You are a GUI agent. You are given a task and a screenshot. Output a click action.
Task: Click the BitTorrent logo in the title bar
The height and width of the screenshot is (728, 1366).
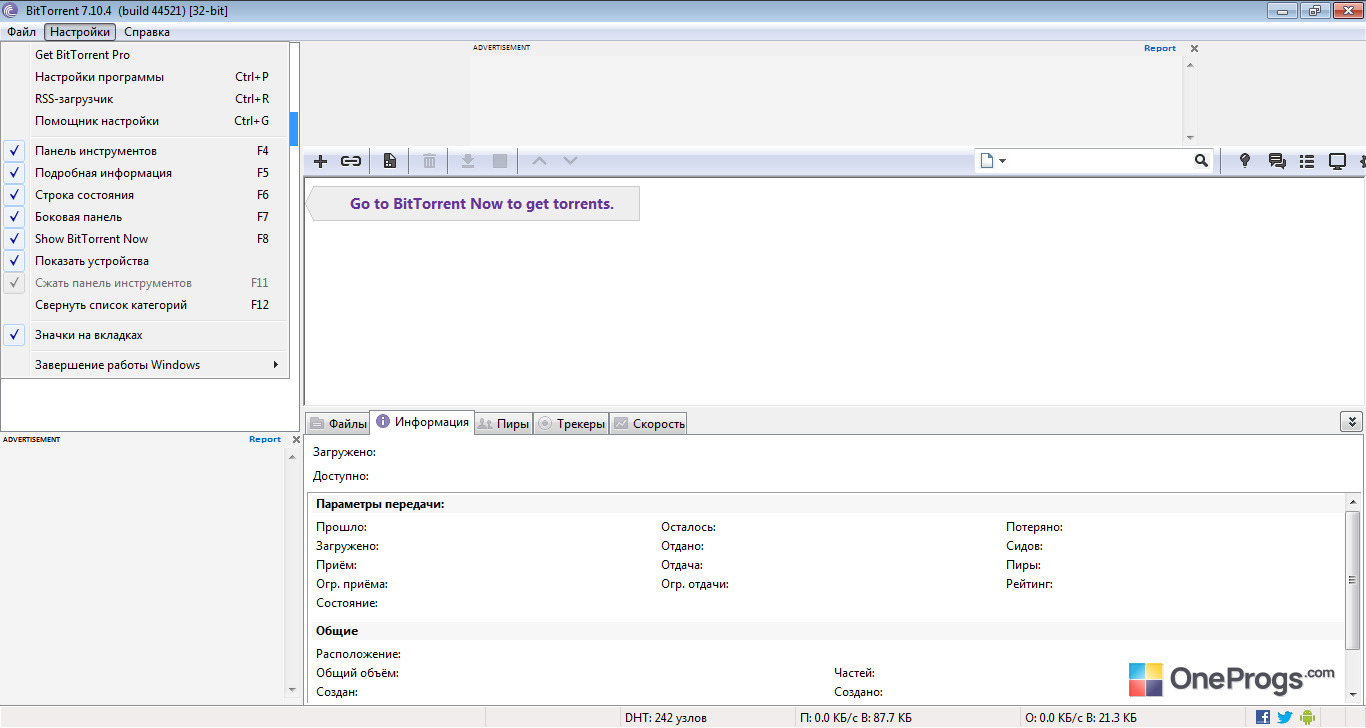pyautogui.click(x=11, y=11)
